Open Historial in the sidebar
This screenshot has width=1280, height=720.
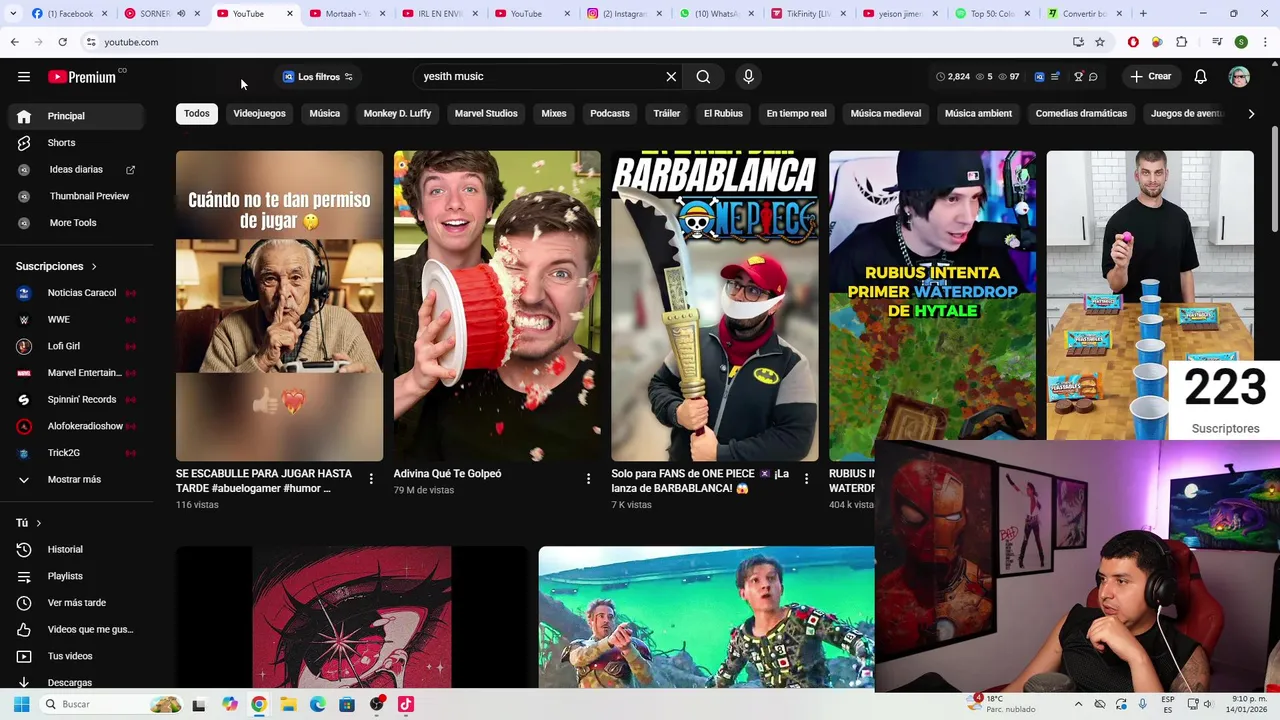77,549
